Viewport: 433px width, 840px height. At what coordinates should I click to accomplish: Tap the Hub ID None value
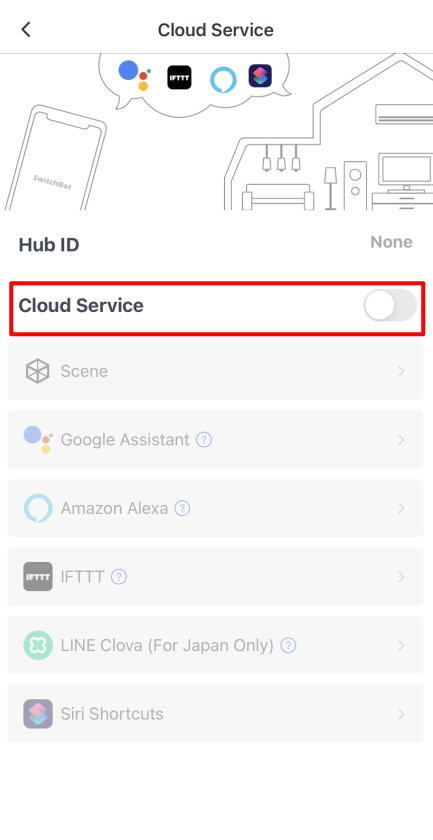[391, 242]
